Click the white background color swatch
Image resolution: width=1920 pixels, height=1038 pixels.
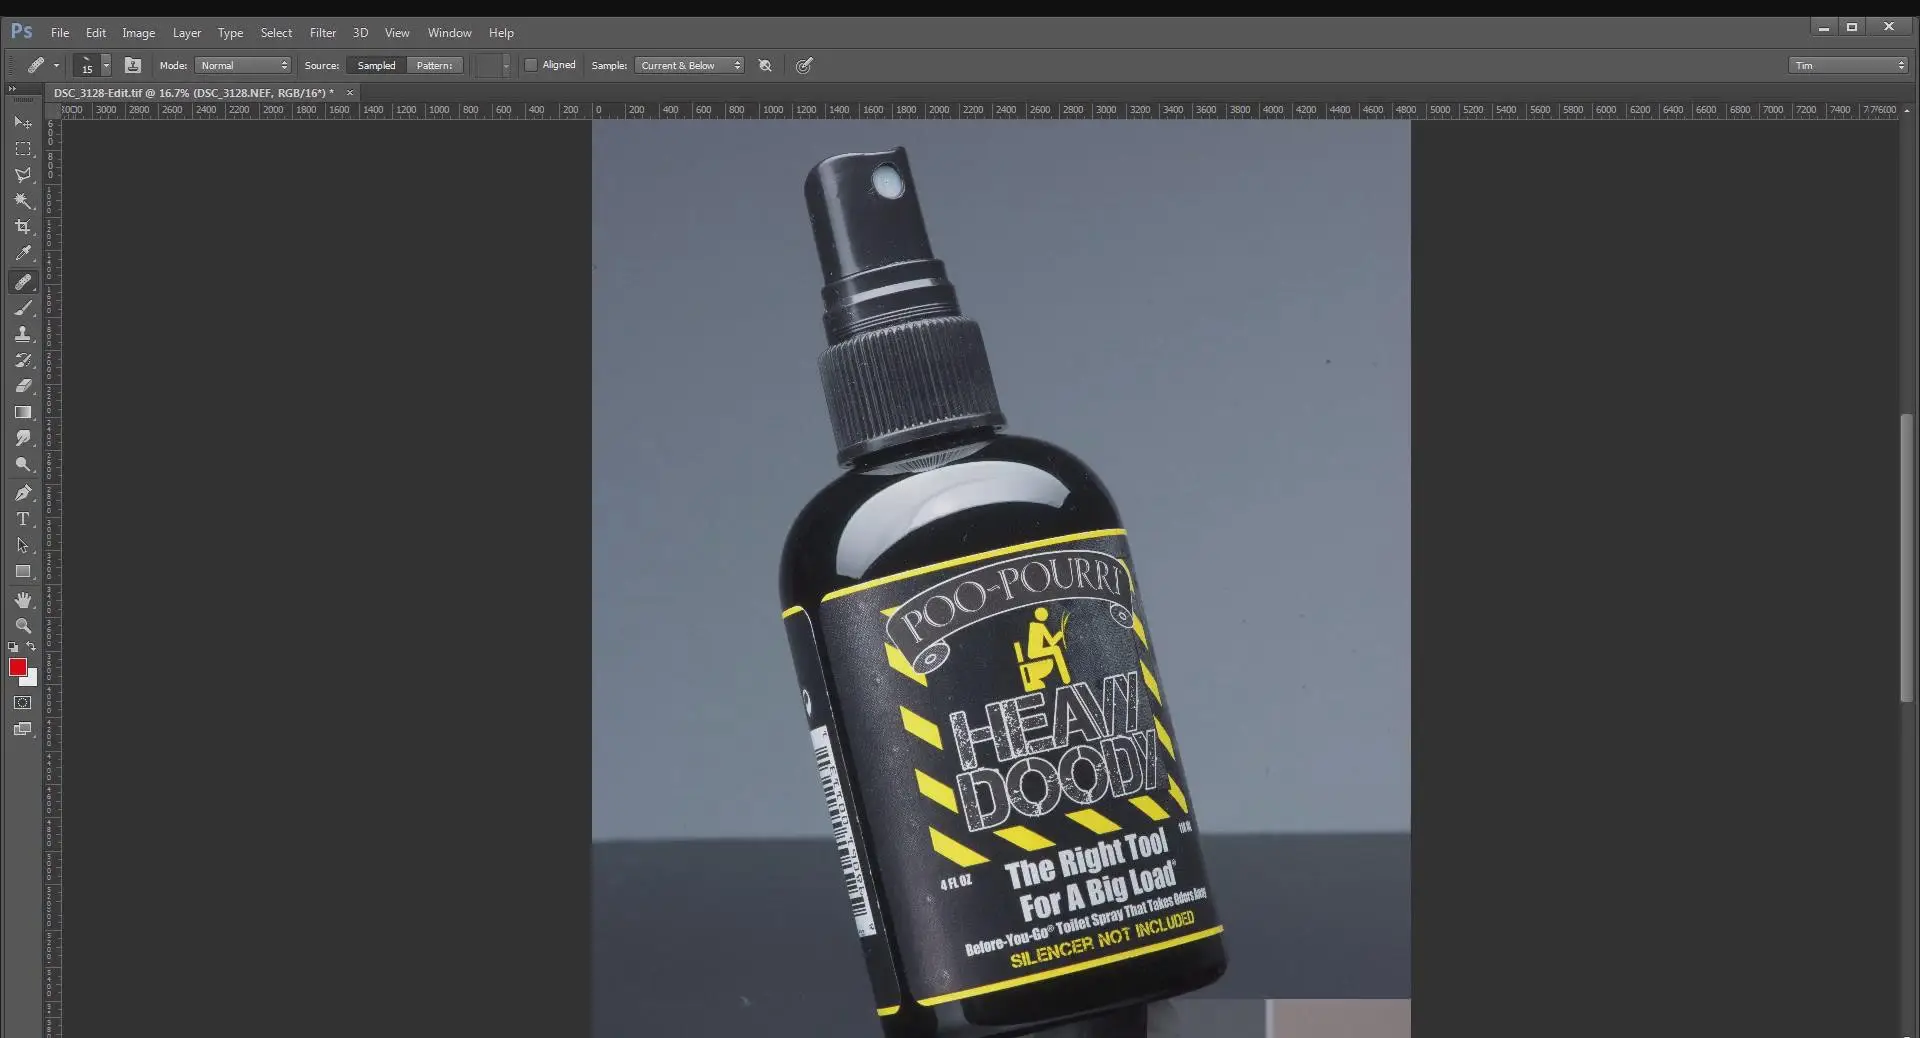(31, 679)
